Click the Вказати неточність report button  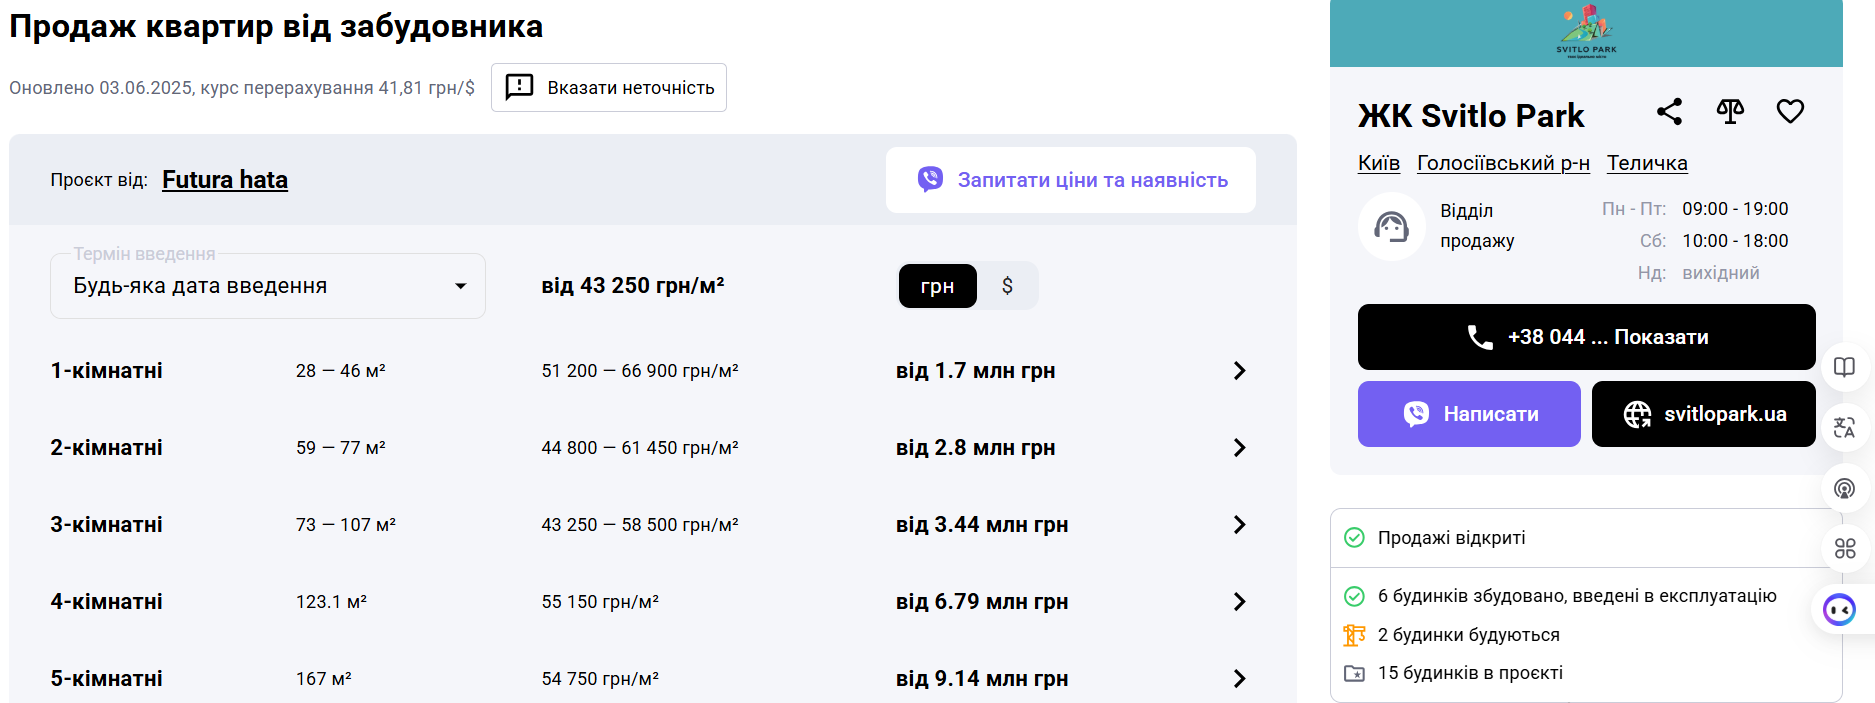click(608, 88)
